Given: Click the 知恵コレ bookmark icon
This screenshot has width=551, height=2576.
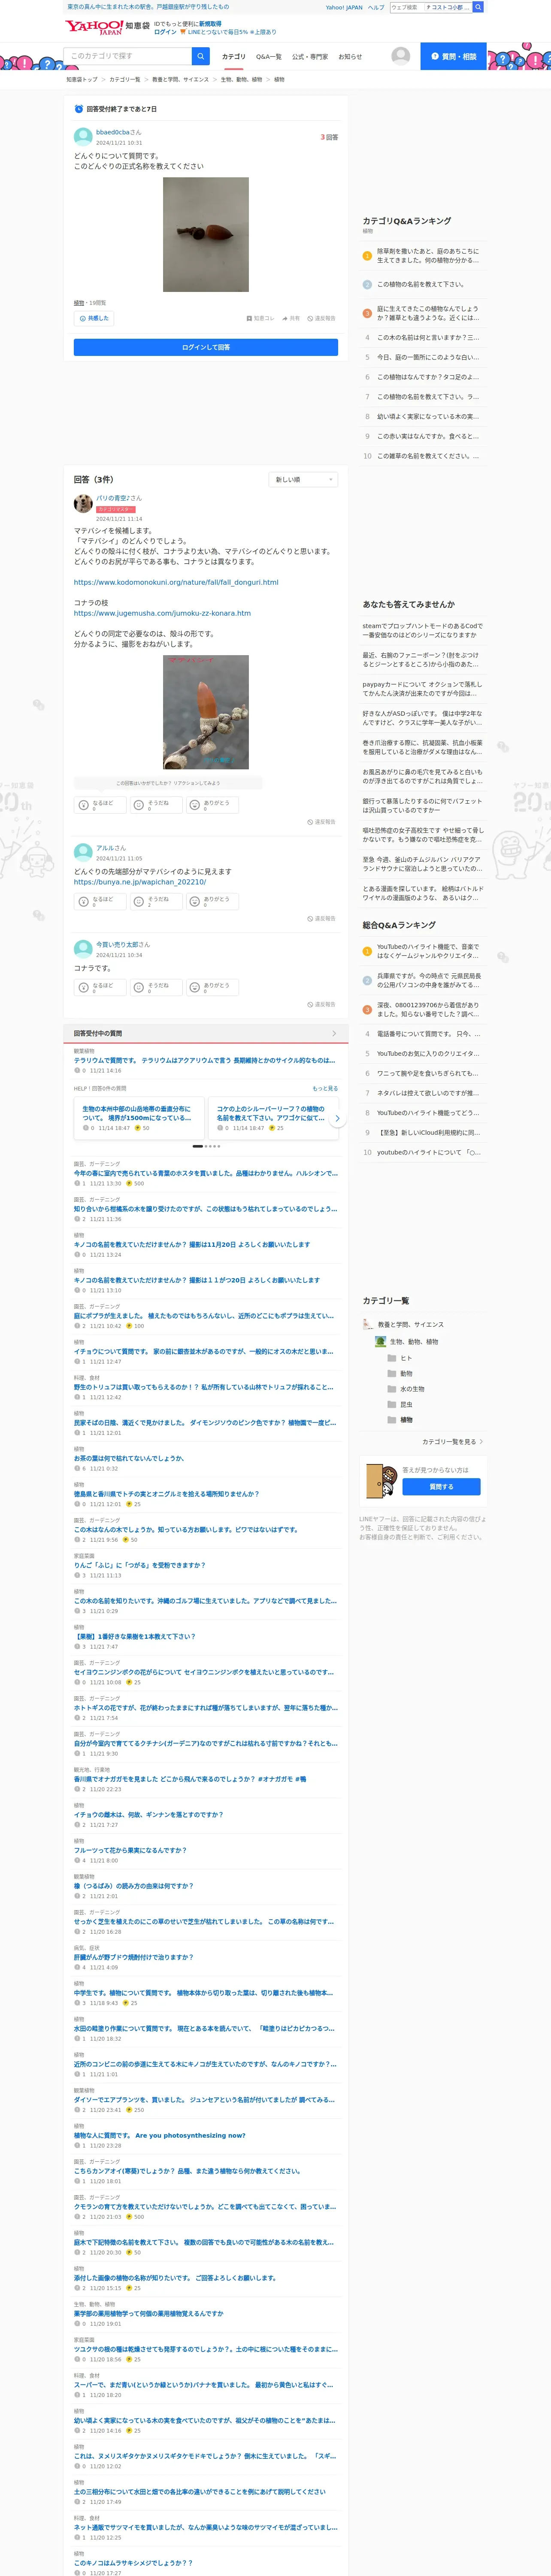Looking at the screenshot, I should [260, 318].
